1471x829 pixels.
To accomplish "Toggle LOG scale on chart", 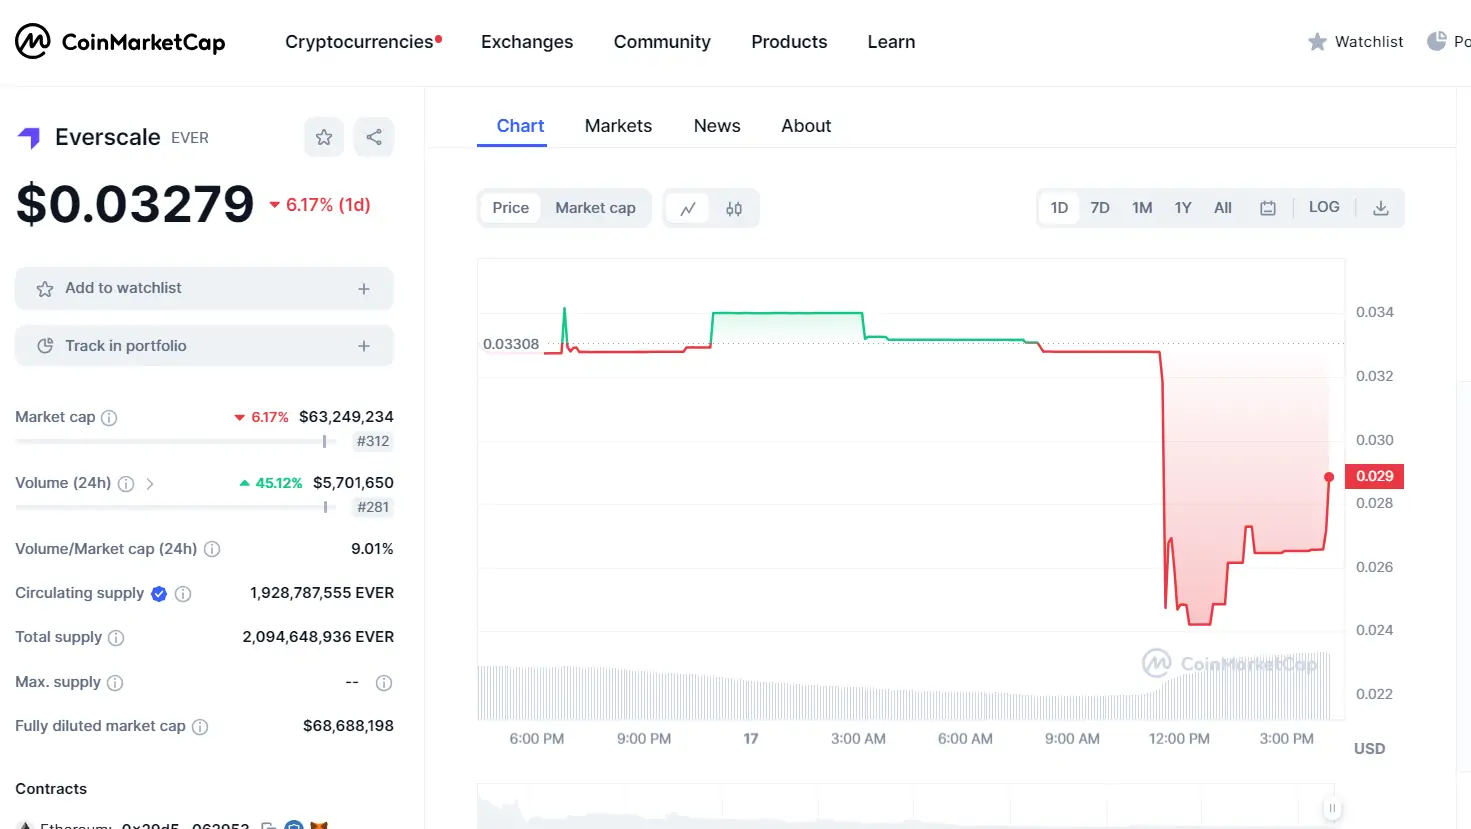I will (1324, 207).
